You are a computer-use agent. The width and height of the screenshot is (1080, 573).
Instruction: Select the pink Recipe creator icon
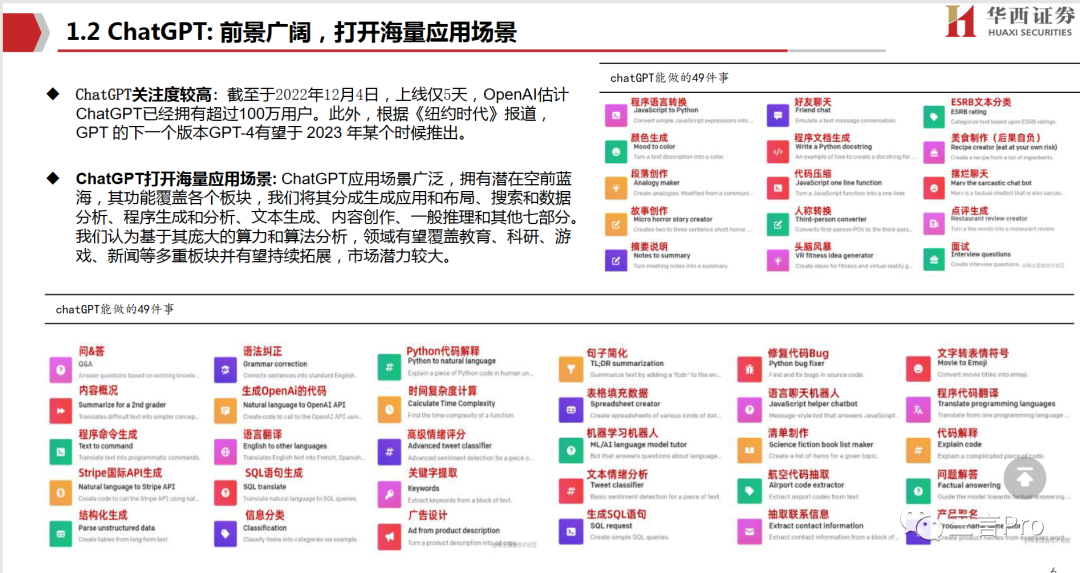tap(934, 152)
